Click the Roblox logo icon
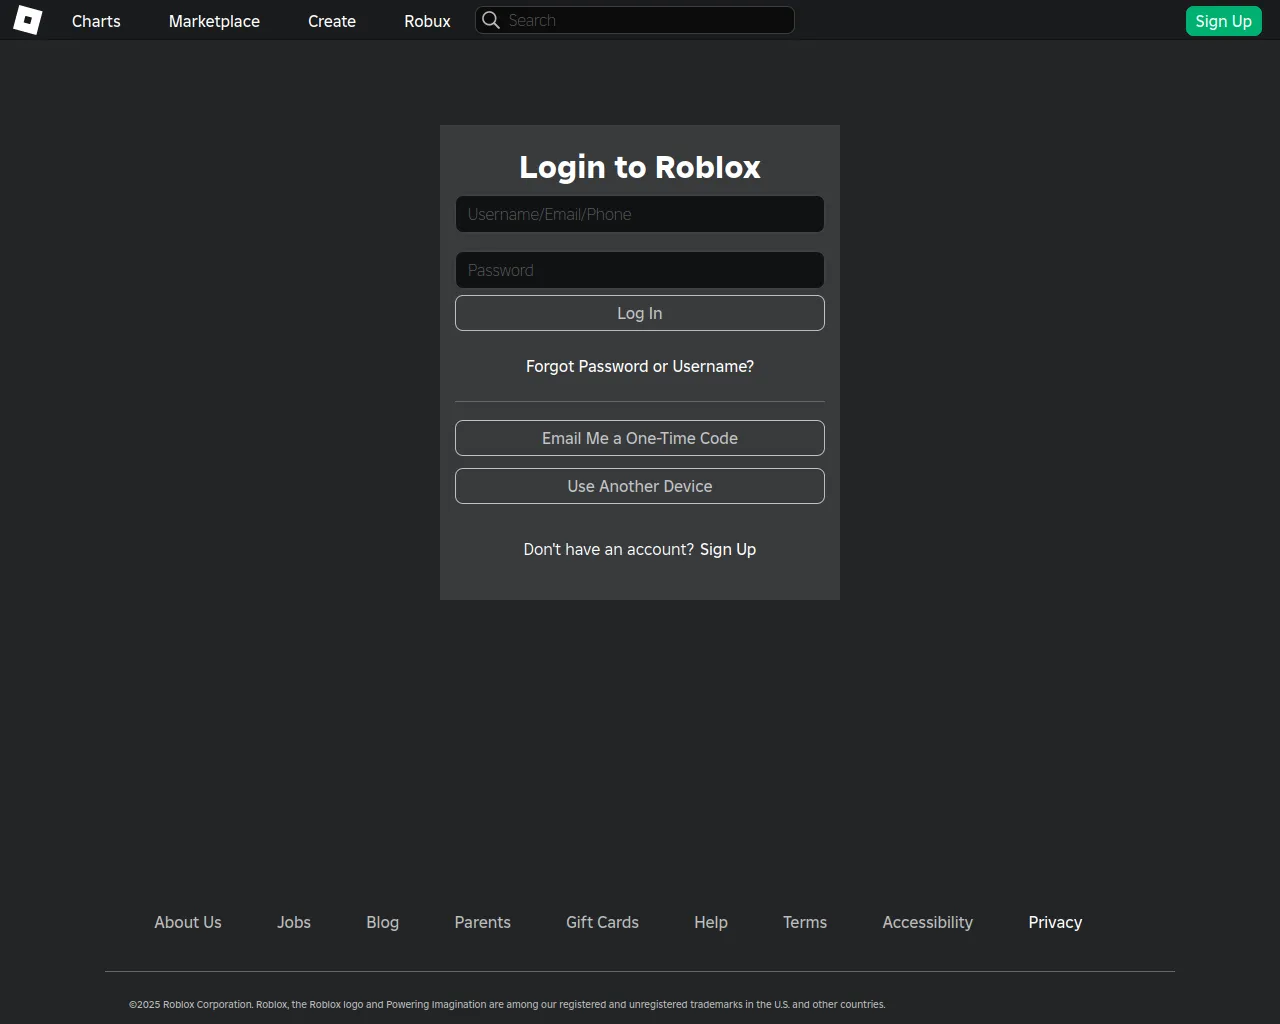The width and height of the screenshot is (1280, 1024). point(27,20)
